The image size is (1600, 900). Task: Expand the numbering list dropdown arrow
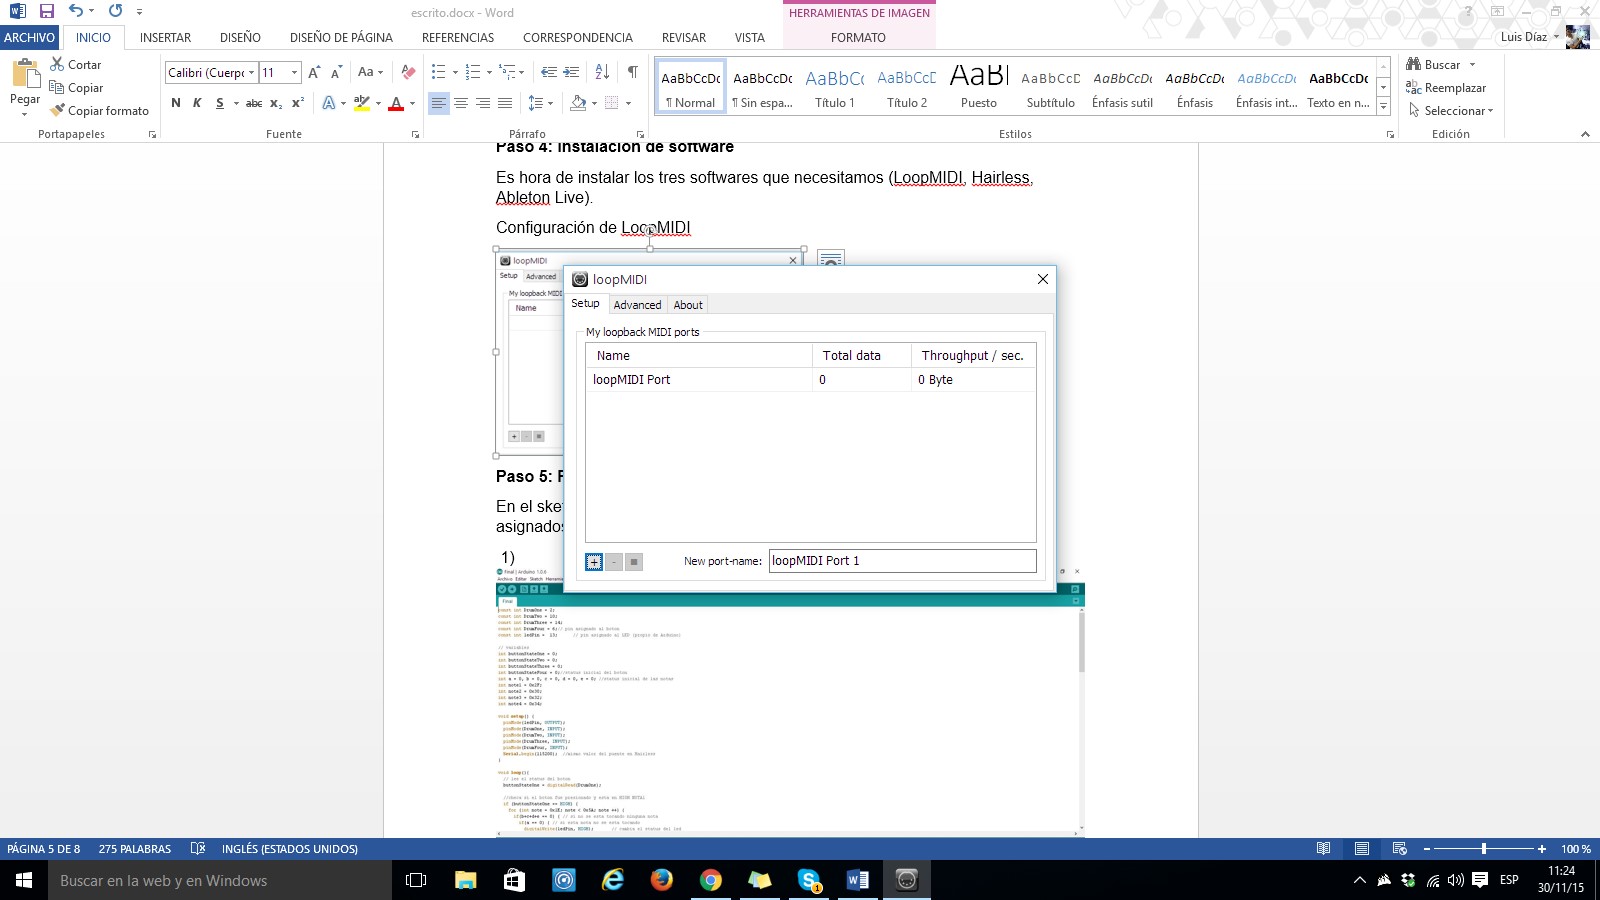click(x=489, y=72)
